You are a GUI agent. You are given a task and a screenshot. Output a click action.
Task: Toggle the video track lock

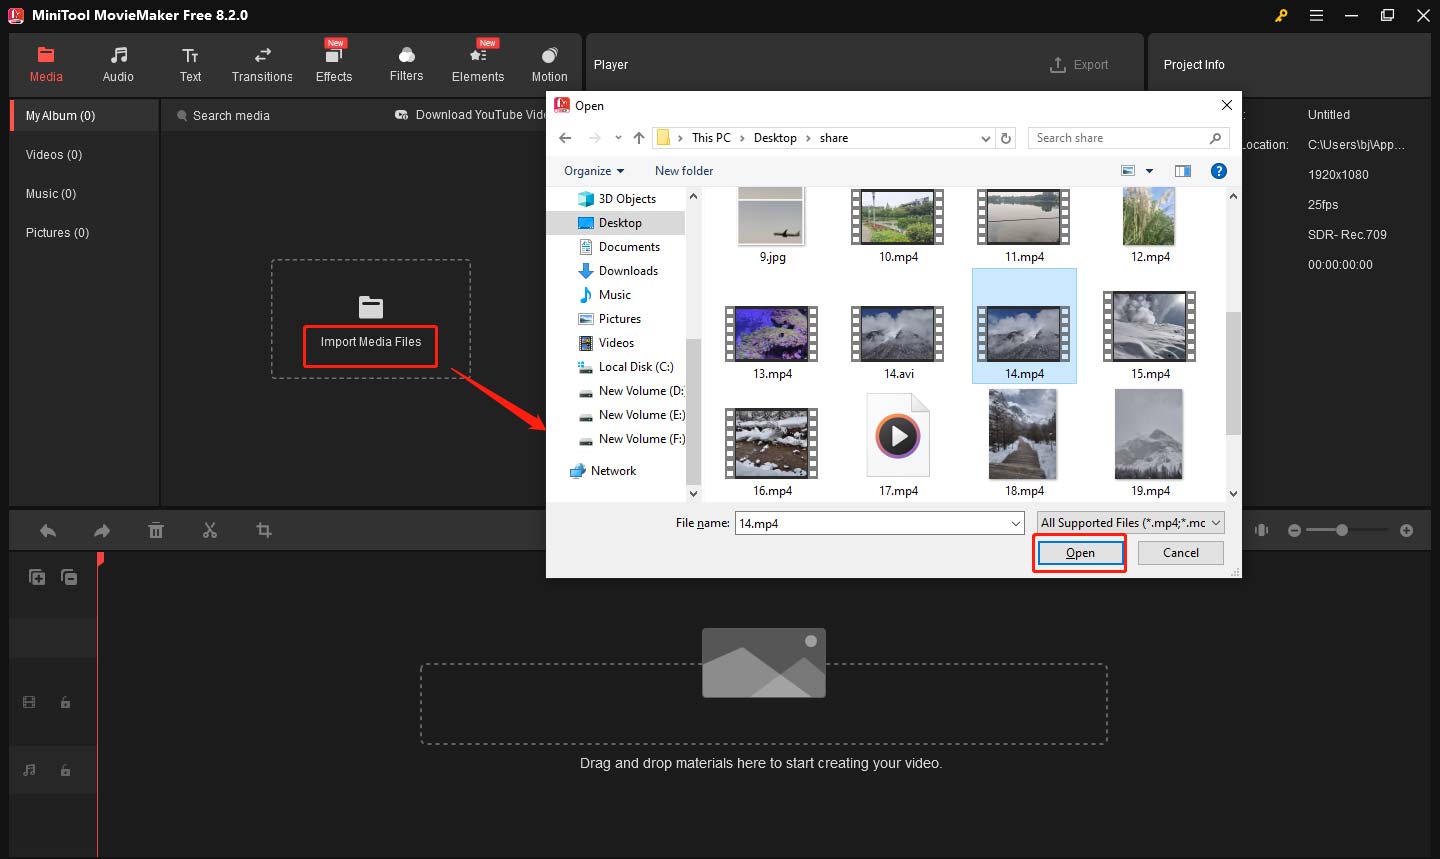click(x=65, y=703)
